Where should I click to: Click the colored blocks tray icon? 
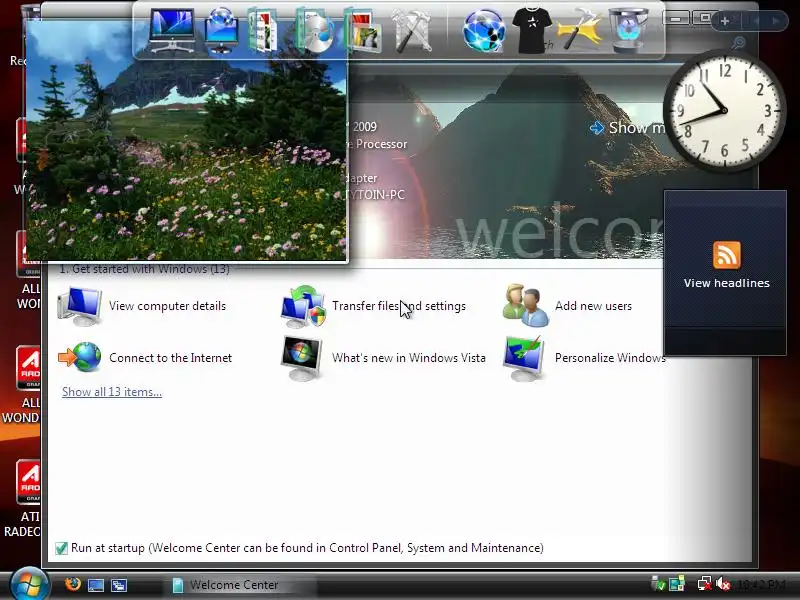point(677,583)
